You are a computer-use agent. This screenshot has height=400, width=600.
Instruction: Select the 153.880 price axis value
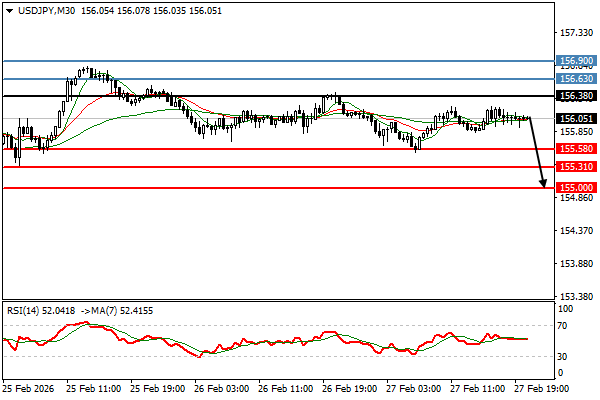(x=577, y=264)
